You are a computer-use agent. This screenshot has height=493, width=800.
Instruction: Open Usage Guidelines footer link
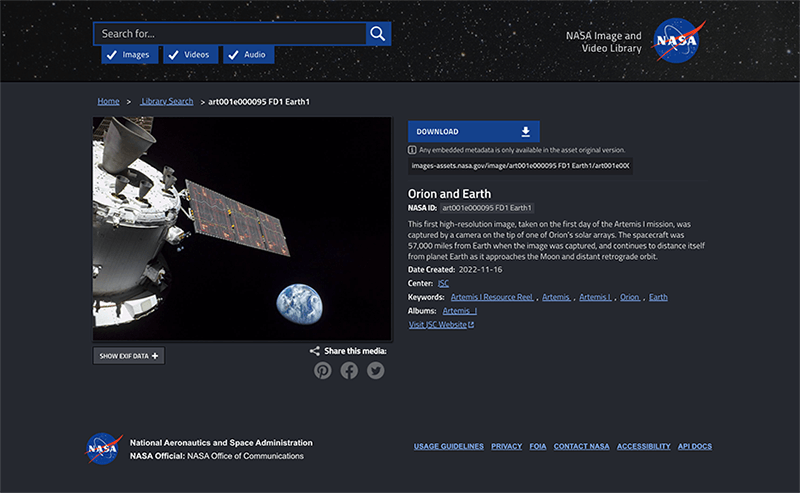(x=448, y=446)
